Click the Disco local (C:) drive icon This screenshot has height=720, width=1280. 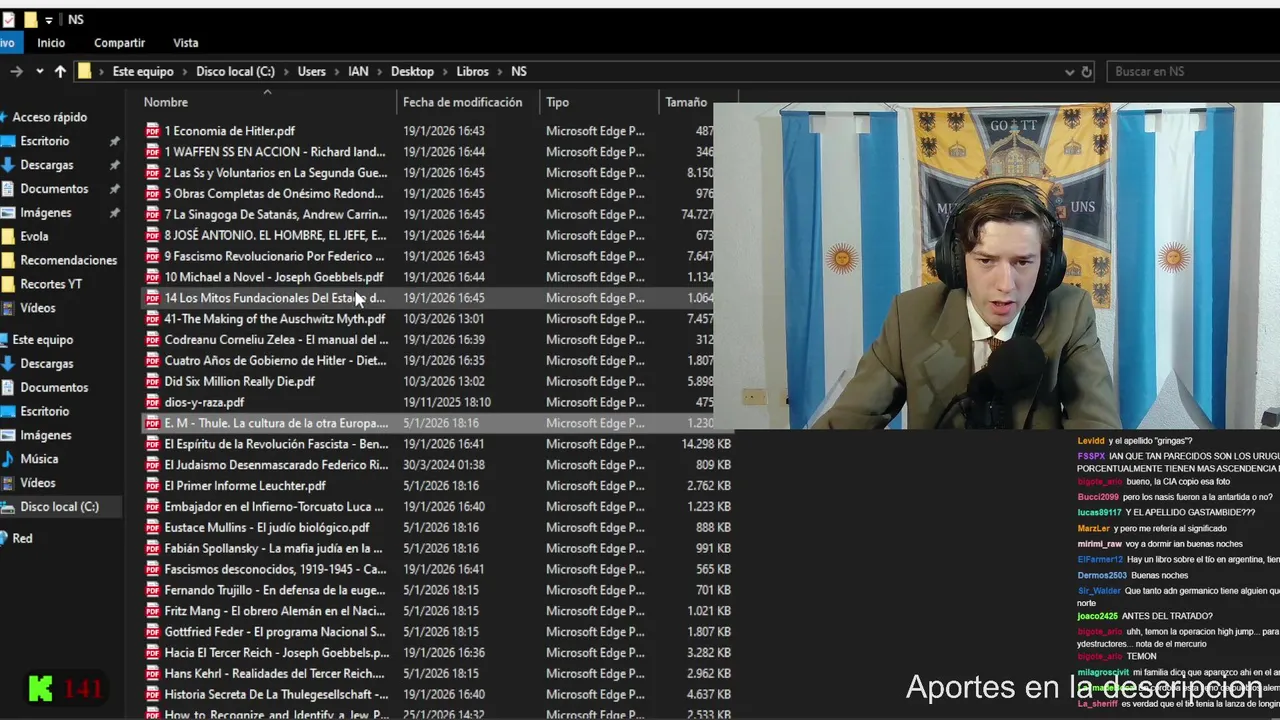click(7, 507)
